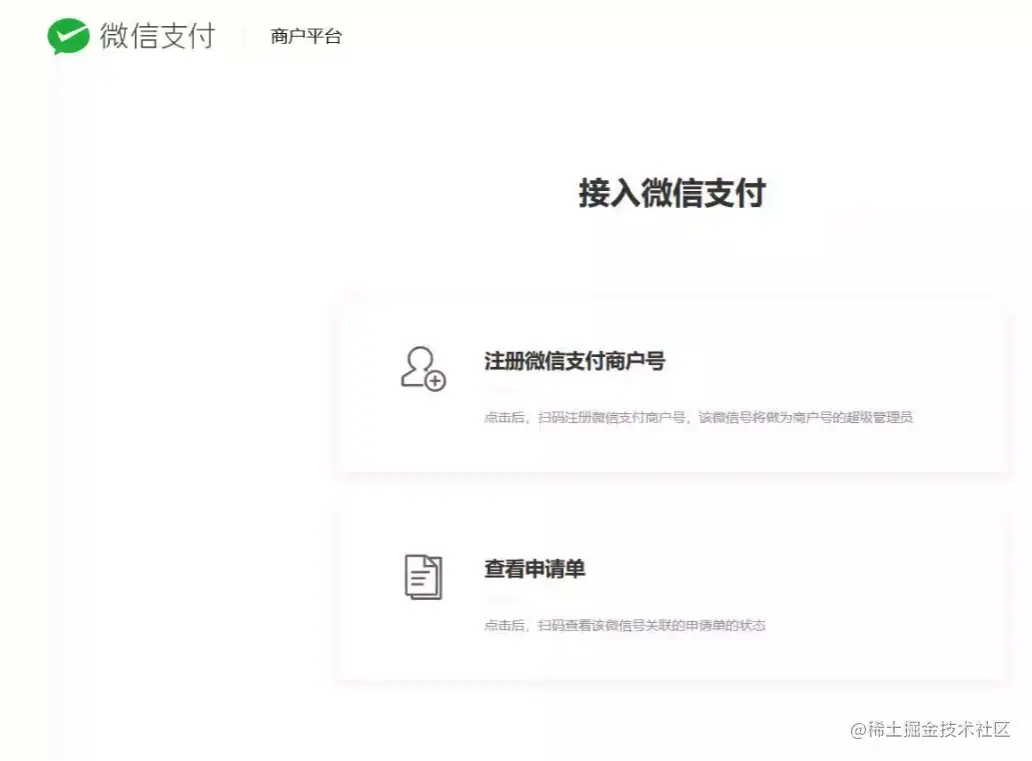Open the 查看申请单 card title
This screenshot has width=1032, height=761.
pyautogui.click(x=534, y=569)
